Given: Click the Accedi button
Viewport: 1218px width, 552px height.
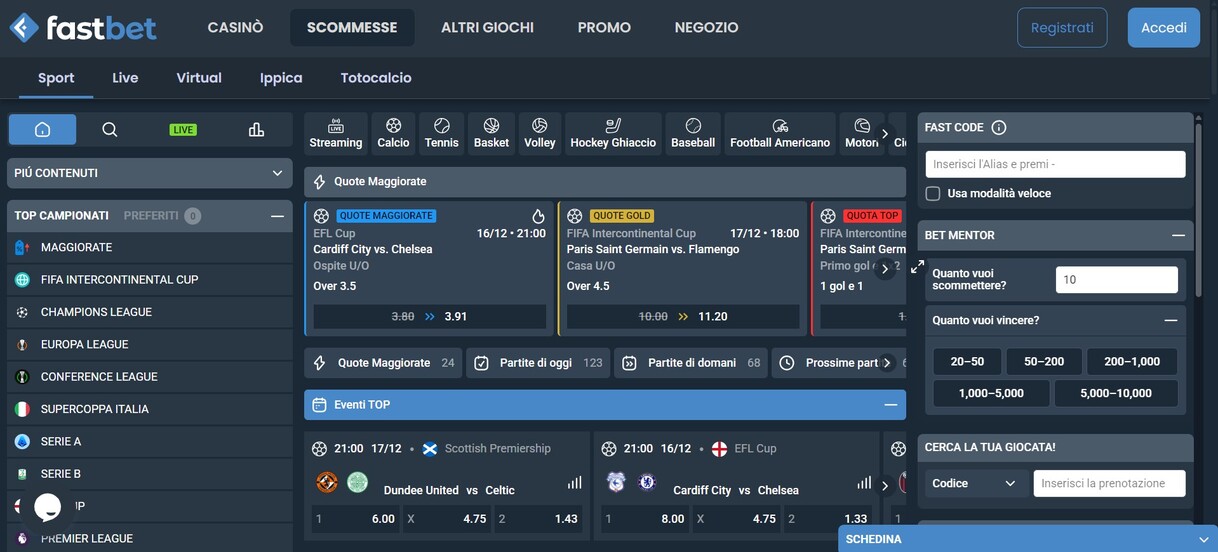Looking at the screenshot, I should click(x=1164, y=28).
